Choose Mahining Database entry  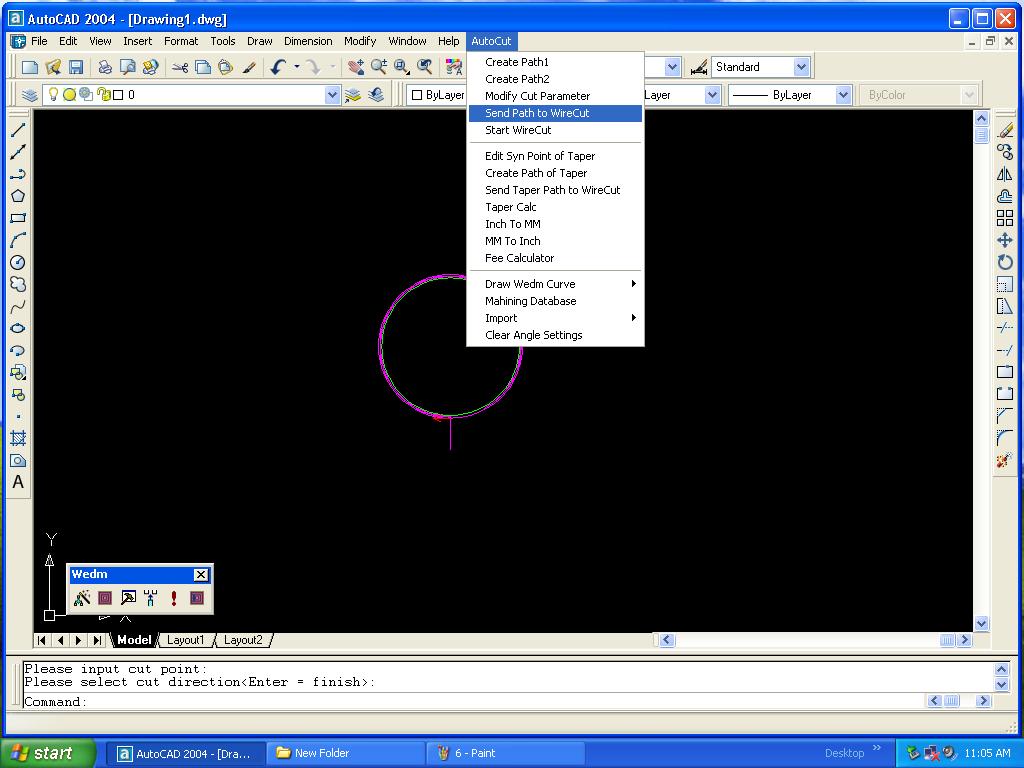tap(555, 301)
